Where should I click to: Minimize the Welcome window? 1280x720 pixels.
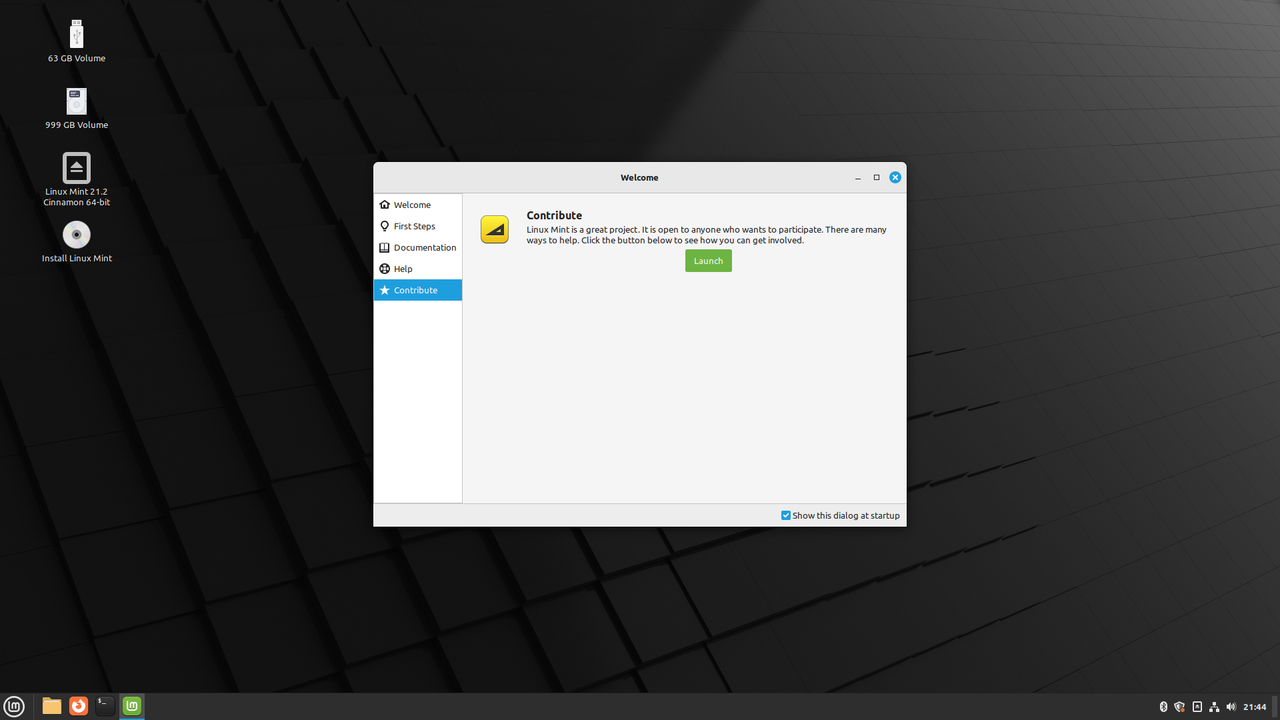tap(858, 178)
